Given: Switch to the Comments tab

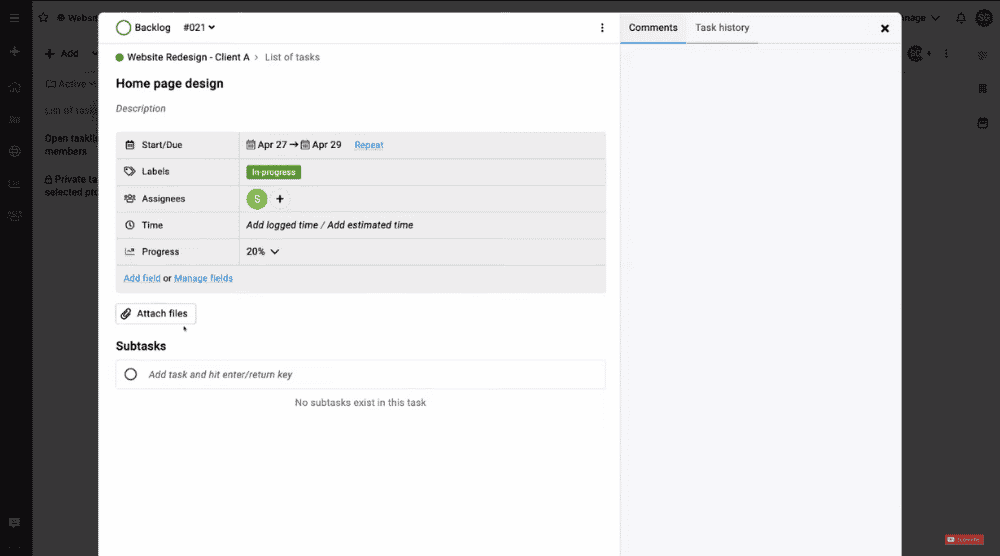Looking at the screenshot, I should pyautogui.click(x=653, y=27).
